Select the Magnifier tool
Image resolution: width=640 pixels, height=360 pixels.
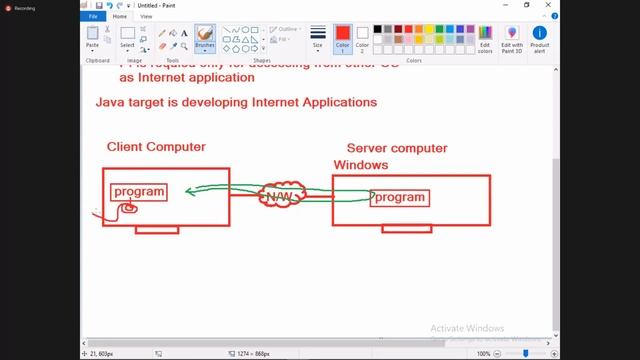coord(184,46)
